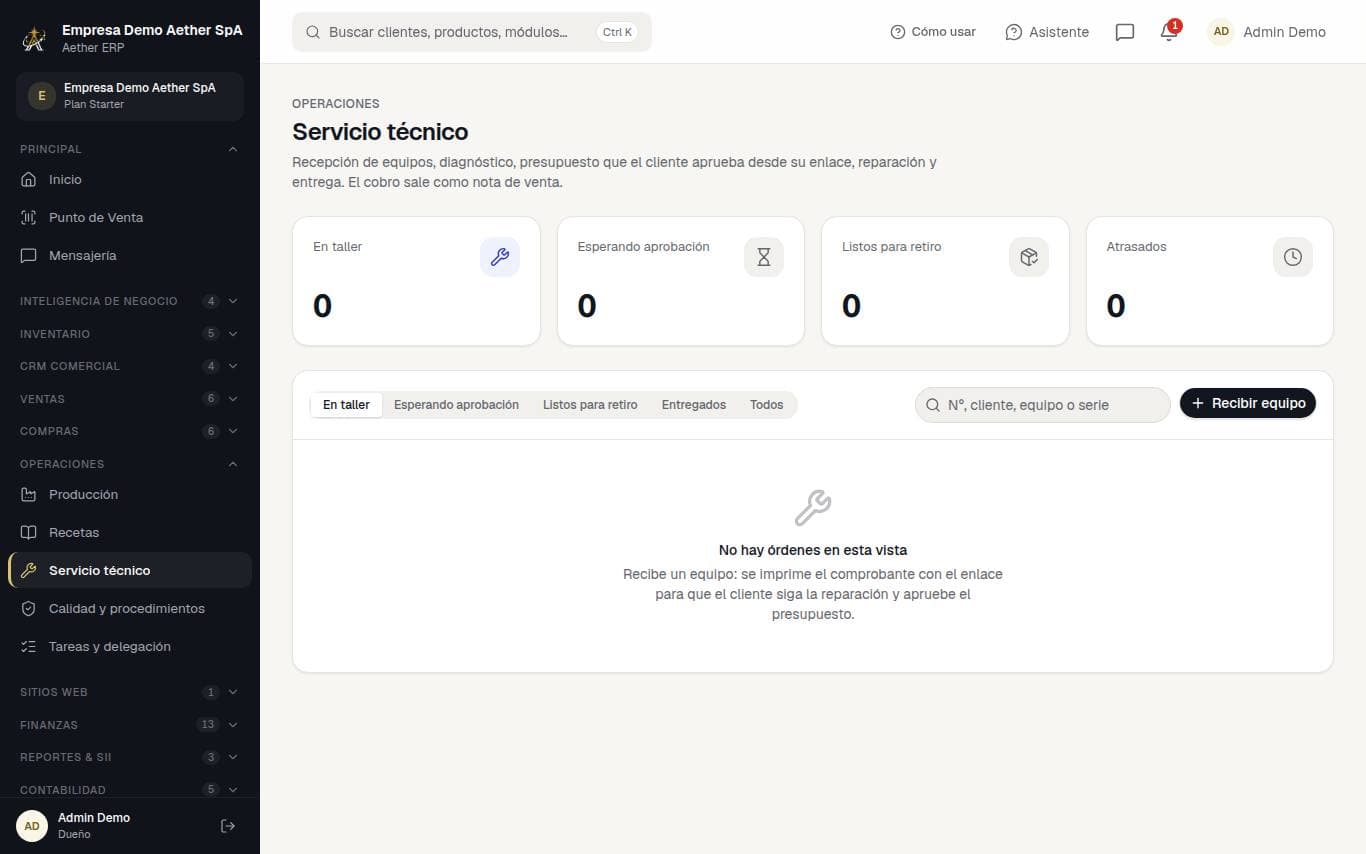Image resolution: width=1366 pixels, height=854 pixels.
Task: Expand the Compras section
Action: (130, 431)
